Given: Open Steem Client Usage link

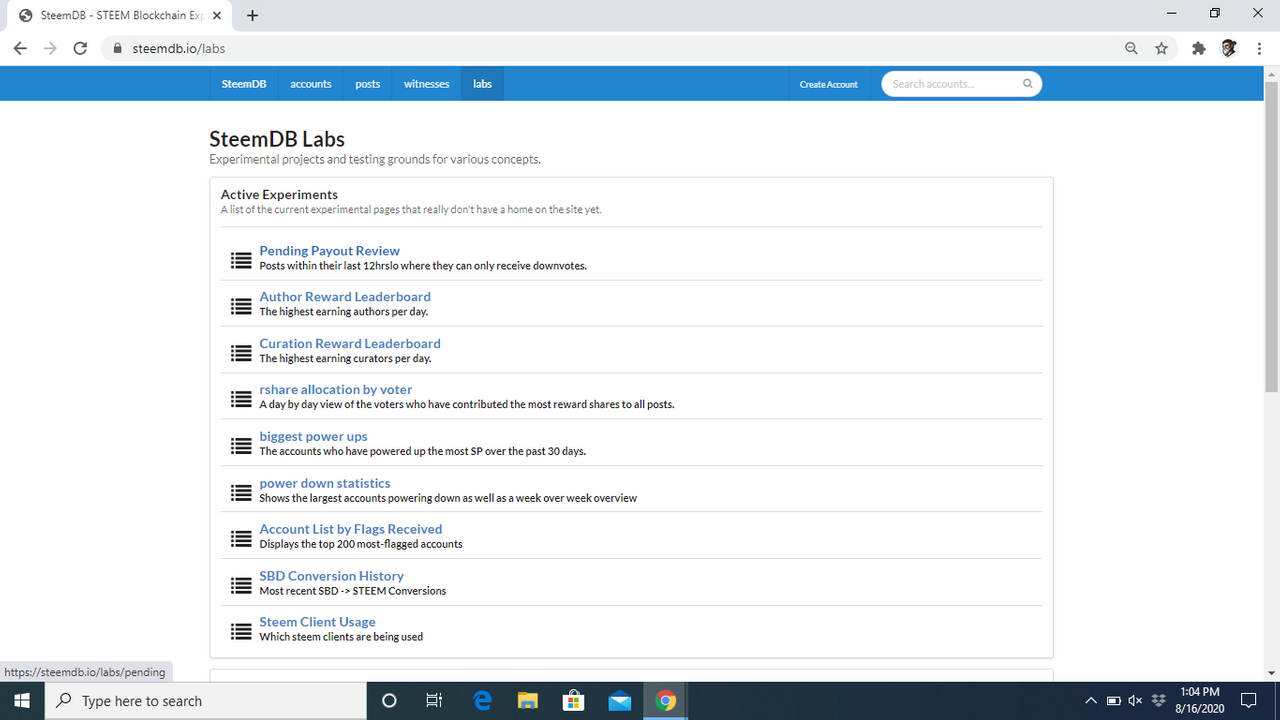Looking at the screenshot, I should (x=317, y=622).
